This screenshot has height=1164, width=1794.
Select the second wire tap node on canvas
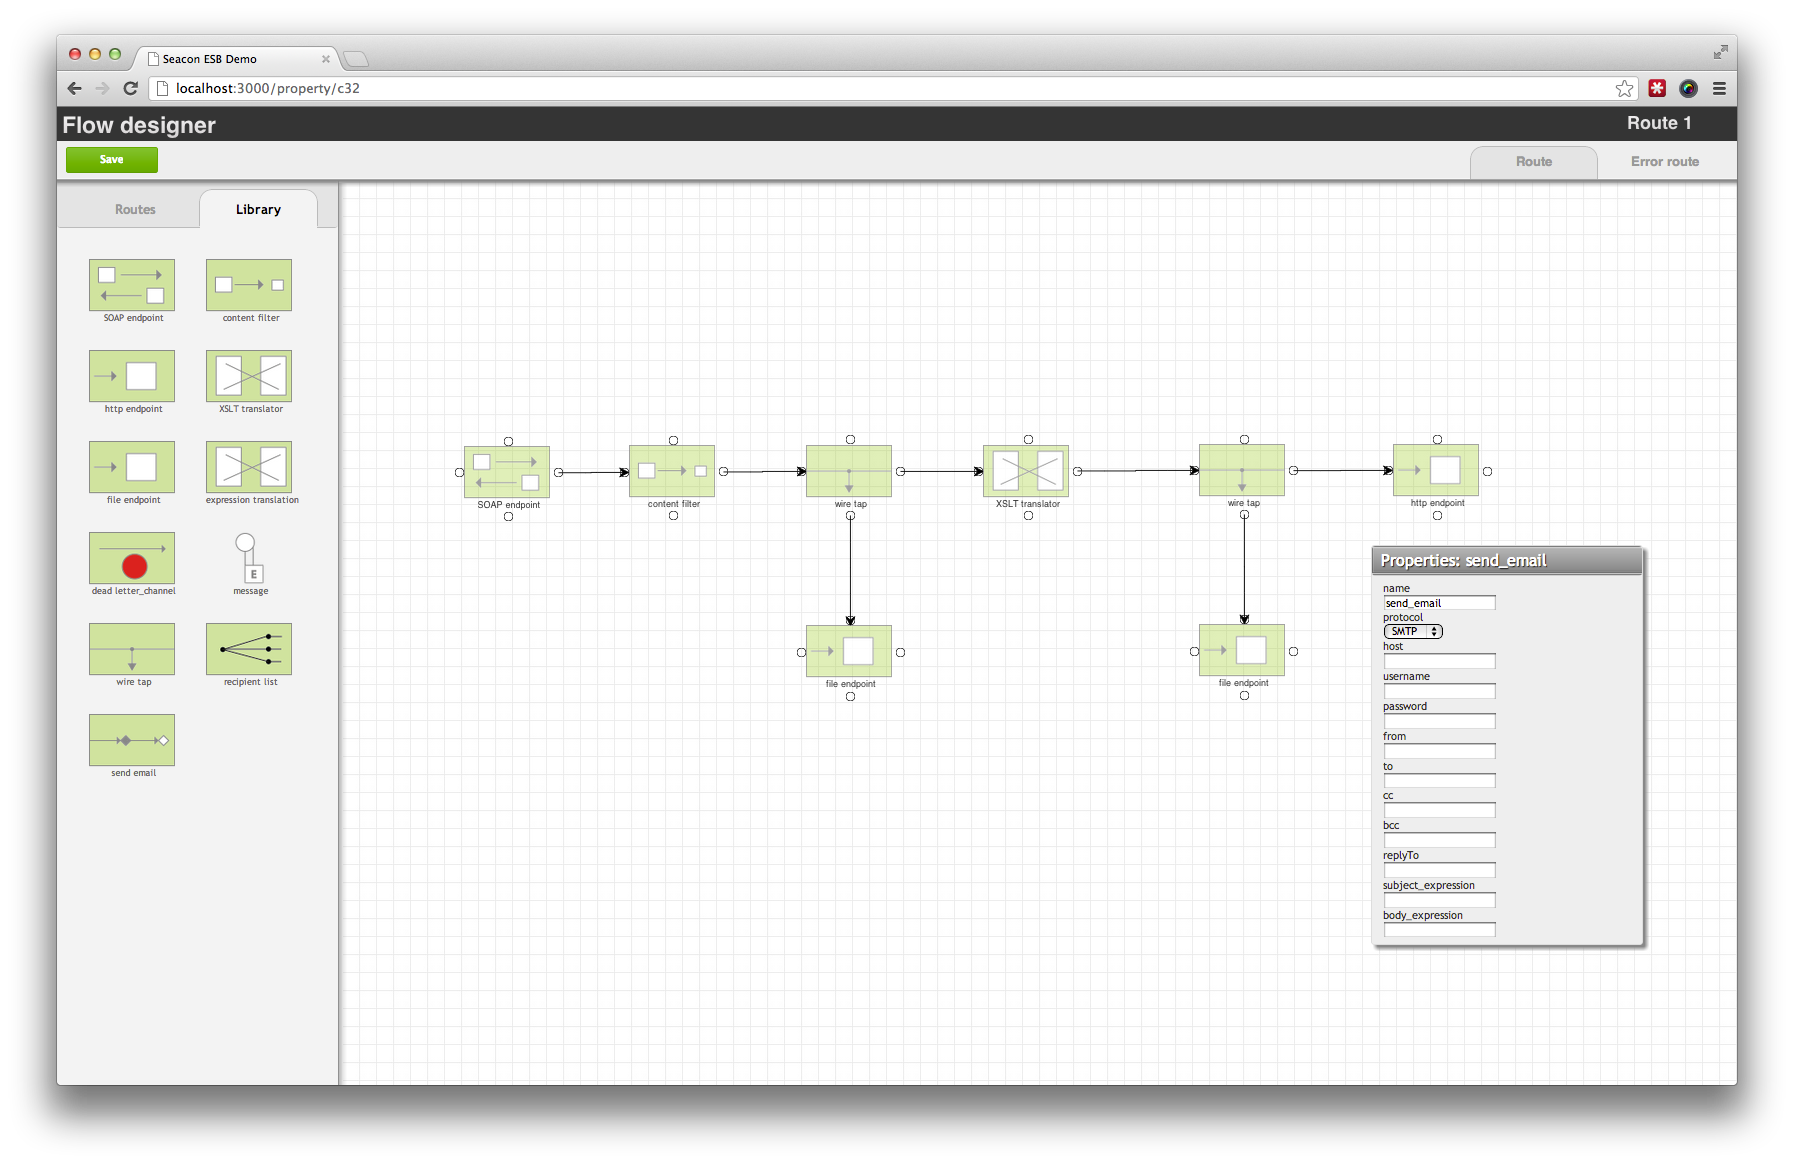click(1242, 470)
